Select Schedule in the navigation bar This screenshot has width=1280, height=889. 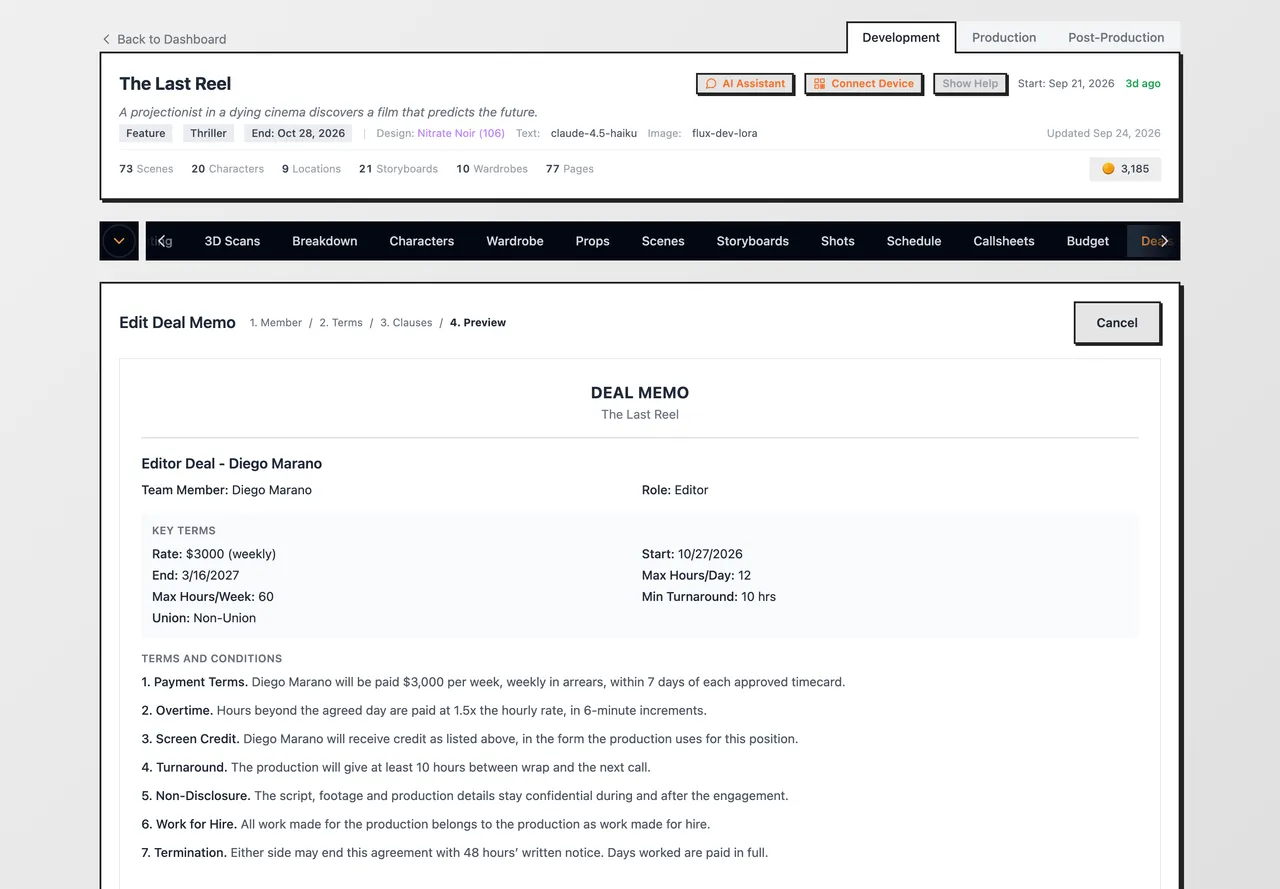click(x=914, y=241)
